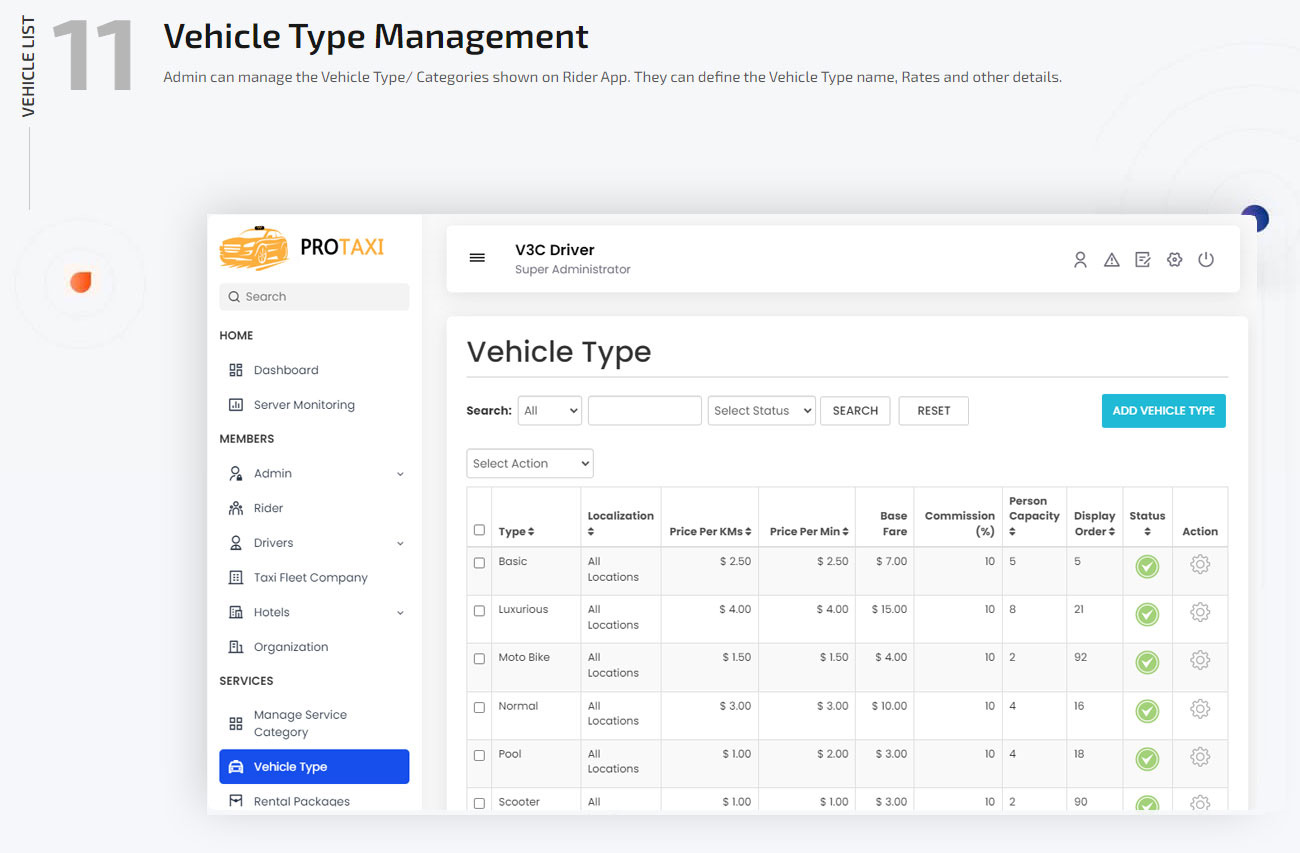The width and height of the screenshot is (1300, 853).
Task: Open the activity log edit icon
Action: point(1143,259)
